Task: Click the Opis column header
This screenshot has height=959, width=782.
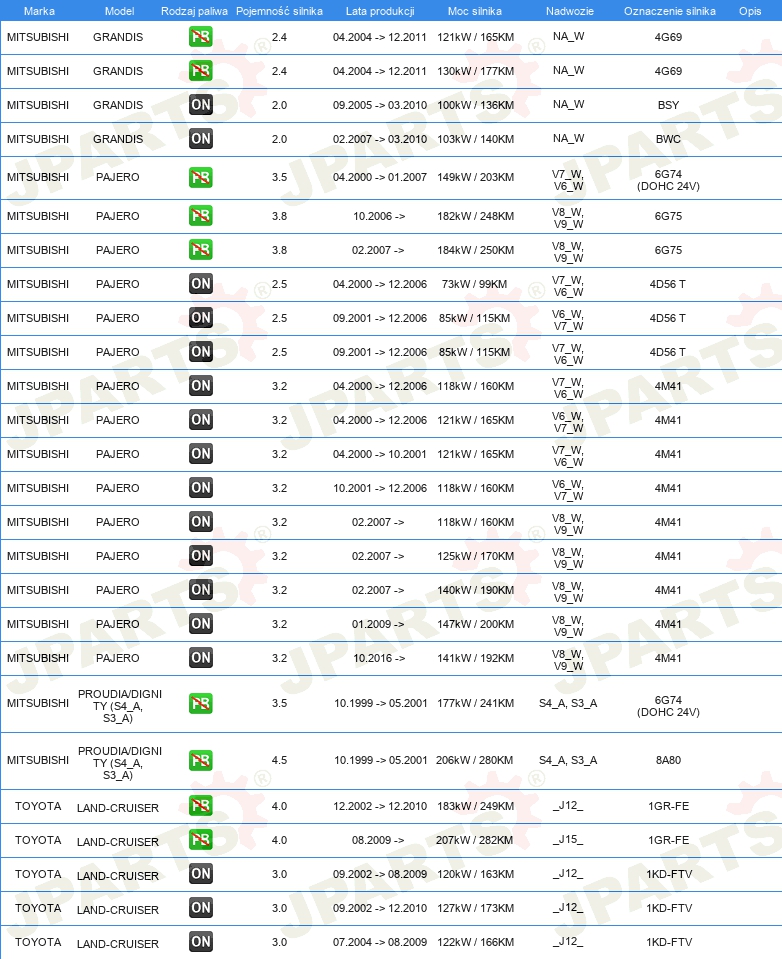Action: (x=750, y=11)
